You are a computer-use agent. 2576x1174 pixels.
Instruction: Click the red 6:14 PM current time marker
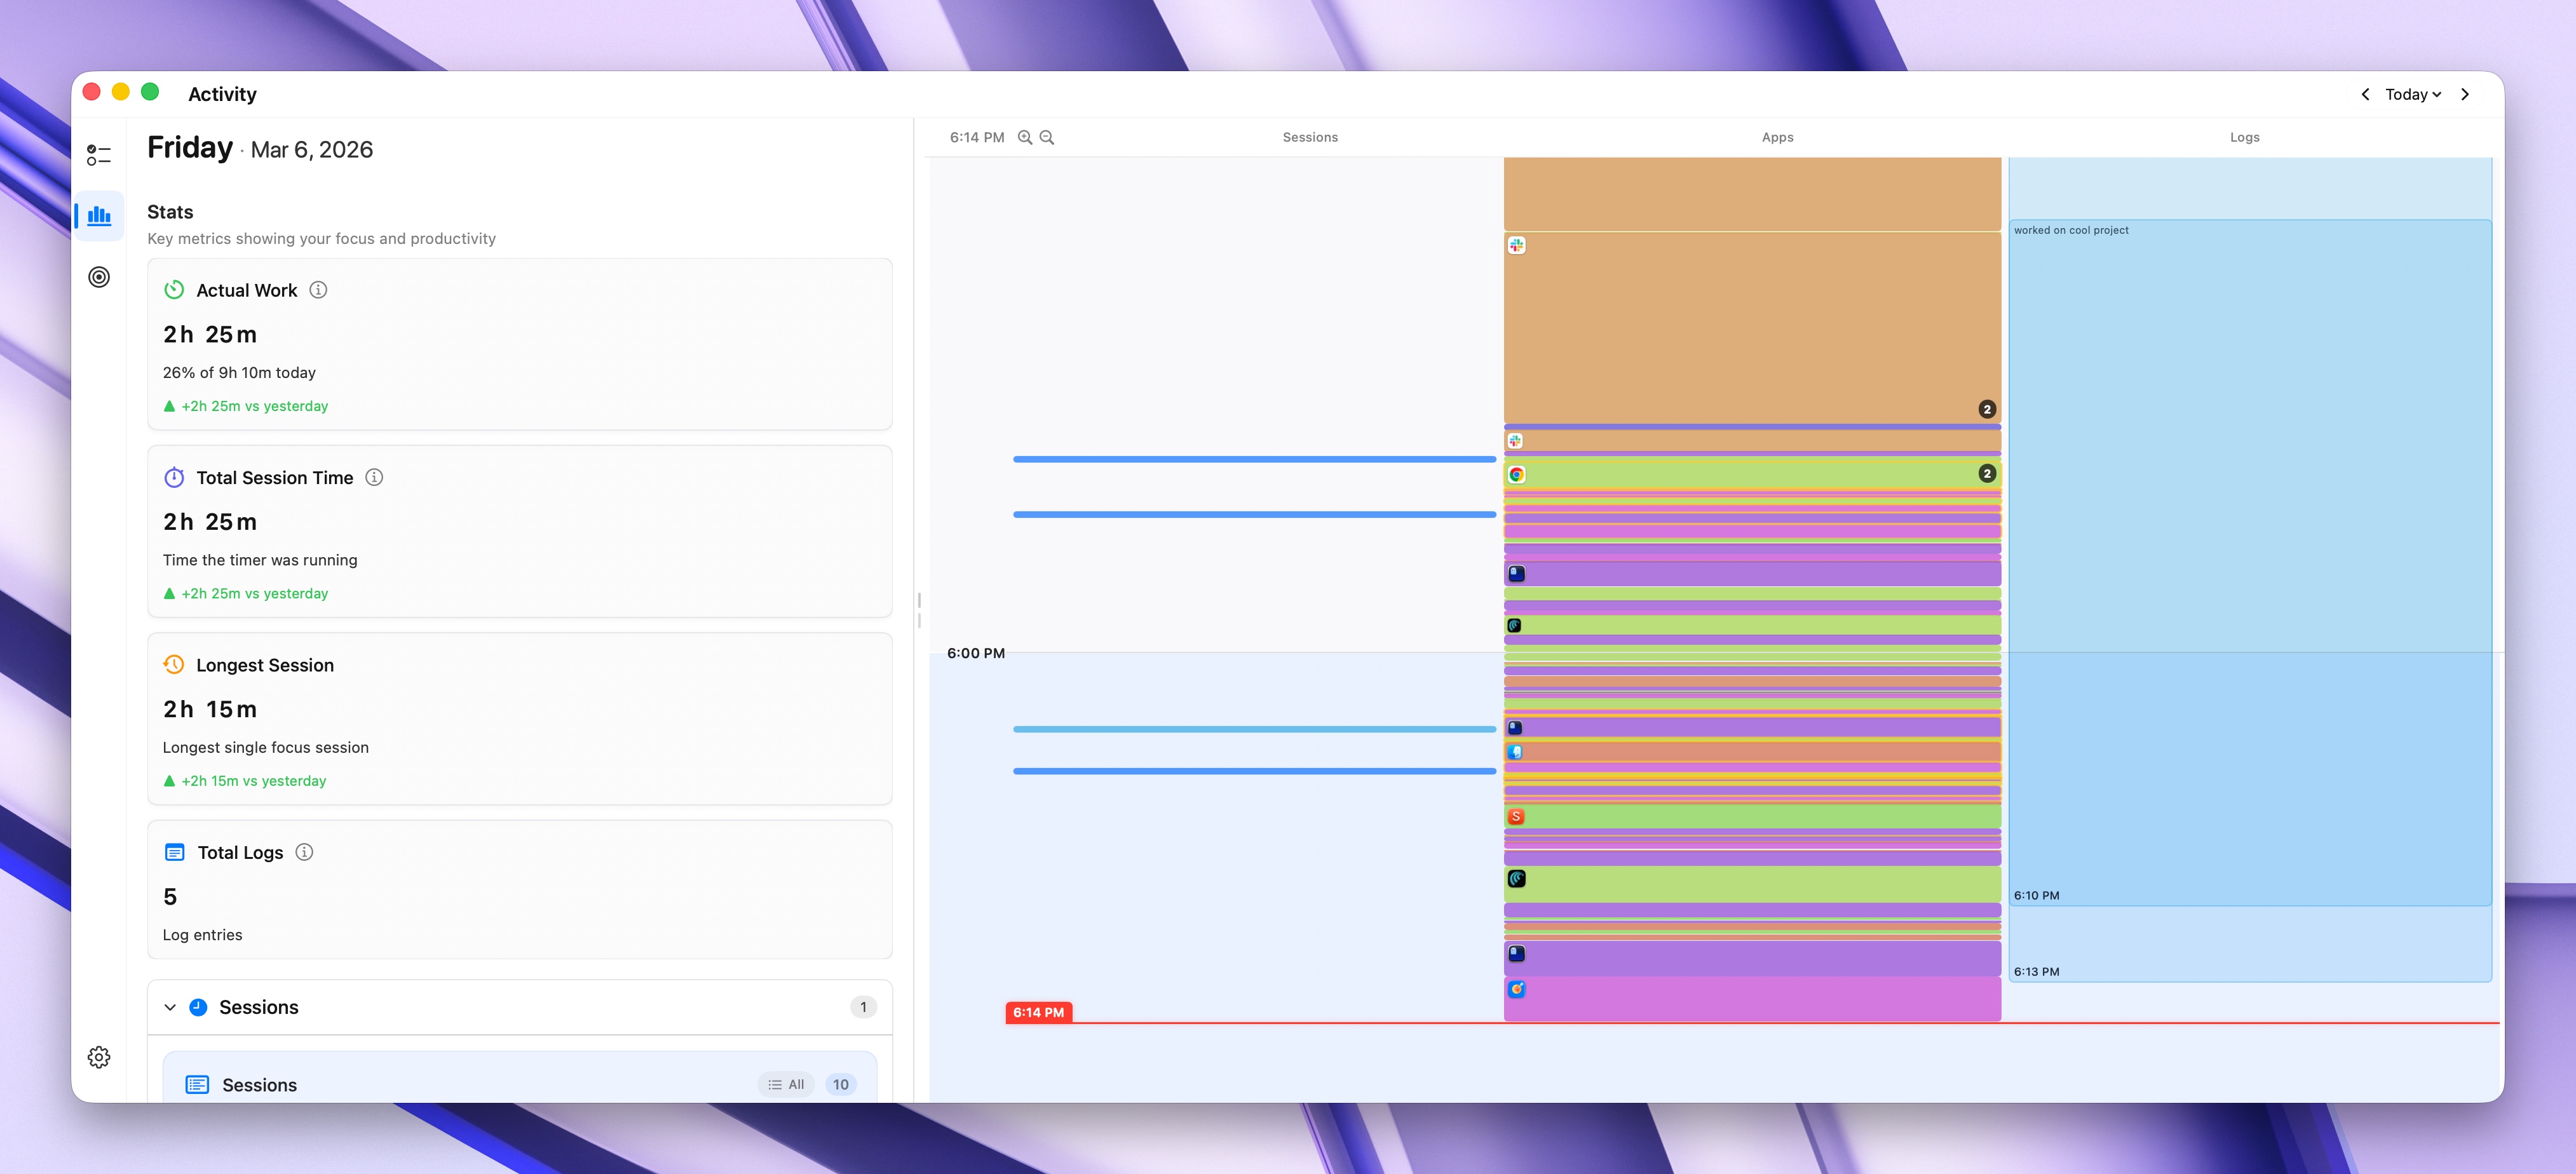(1038, 1013)
